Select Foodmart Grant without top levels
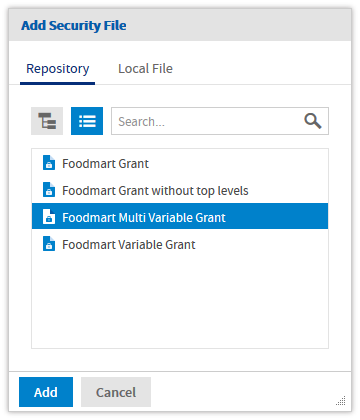This screenshot has width=360, height=420. [x=180, y=190]
